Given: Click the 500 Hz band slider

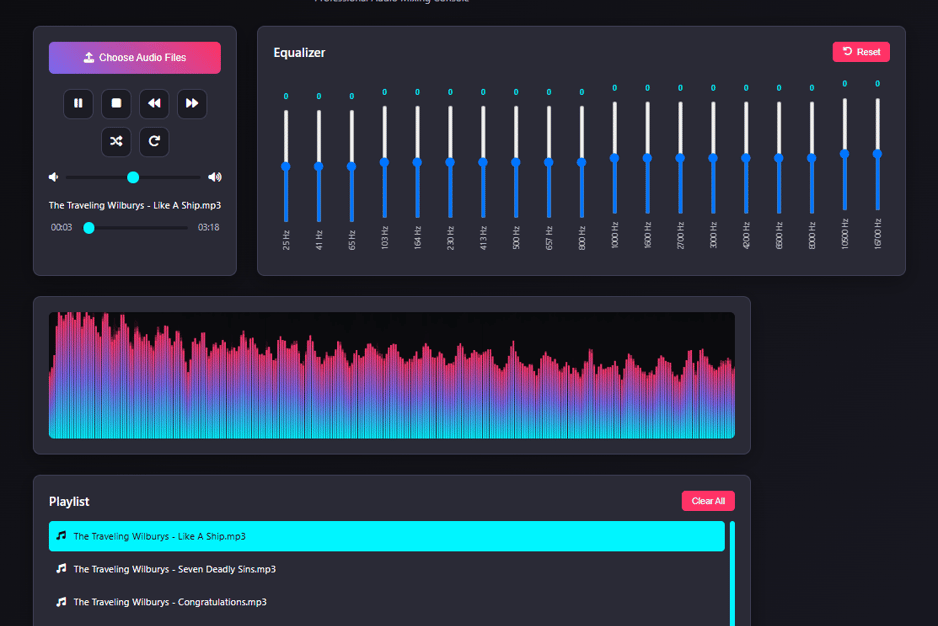Looking at the screenshot, I should 516,162.
